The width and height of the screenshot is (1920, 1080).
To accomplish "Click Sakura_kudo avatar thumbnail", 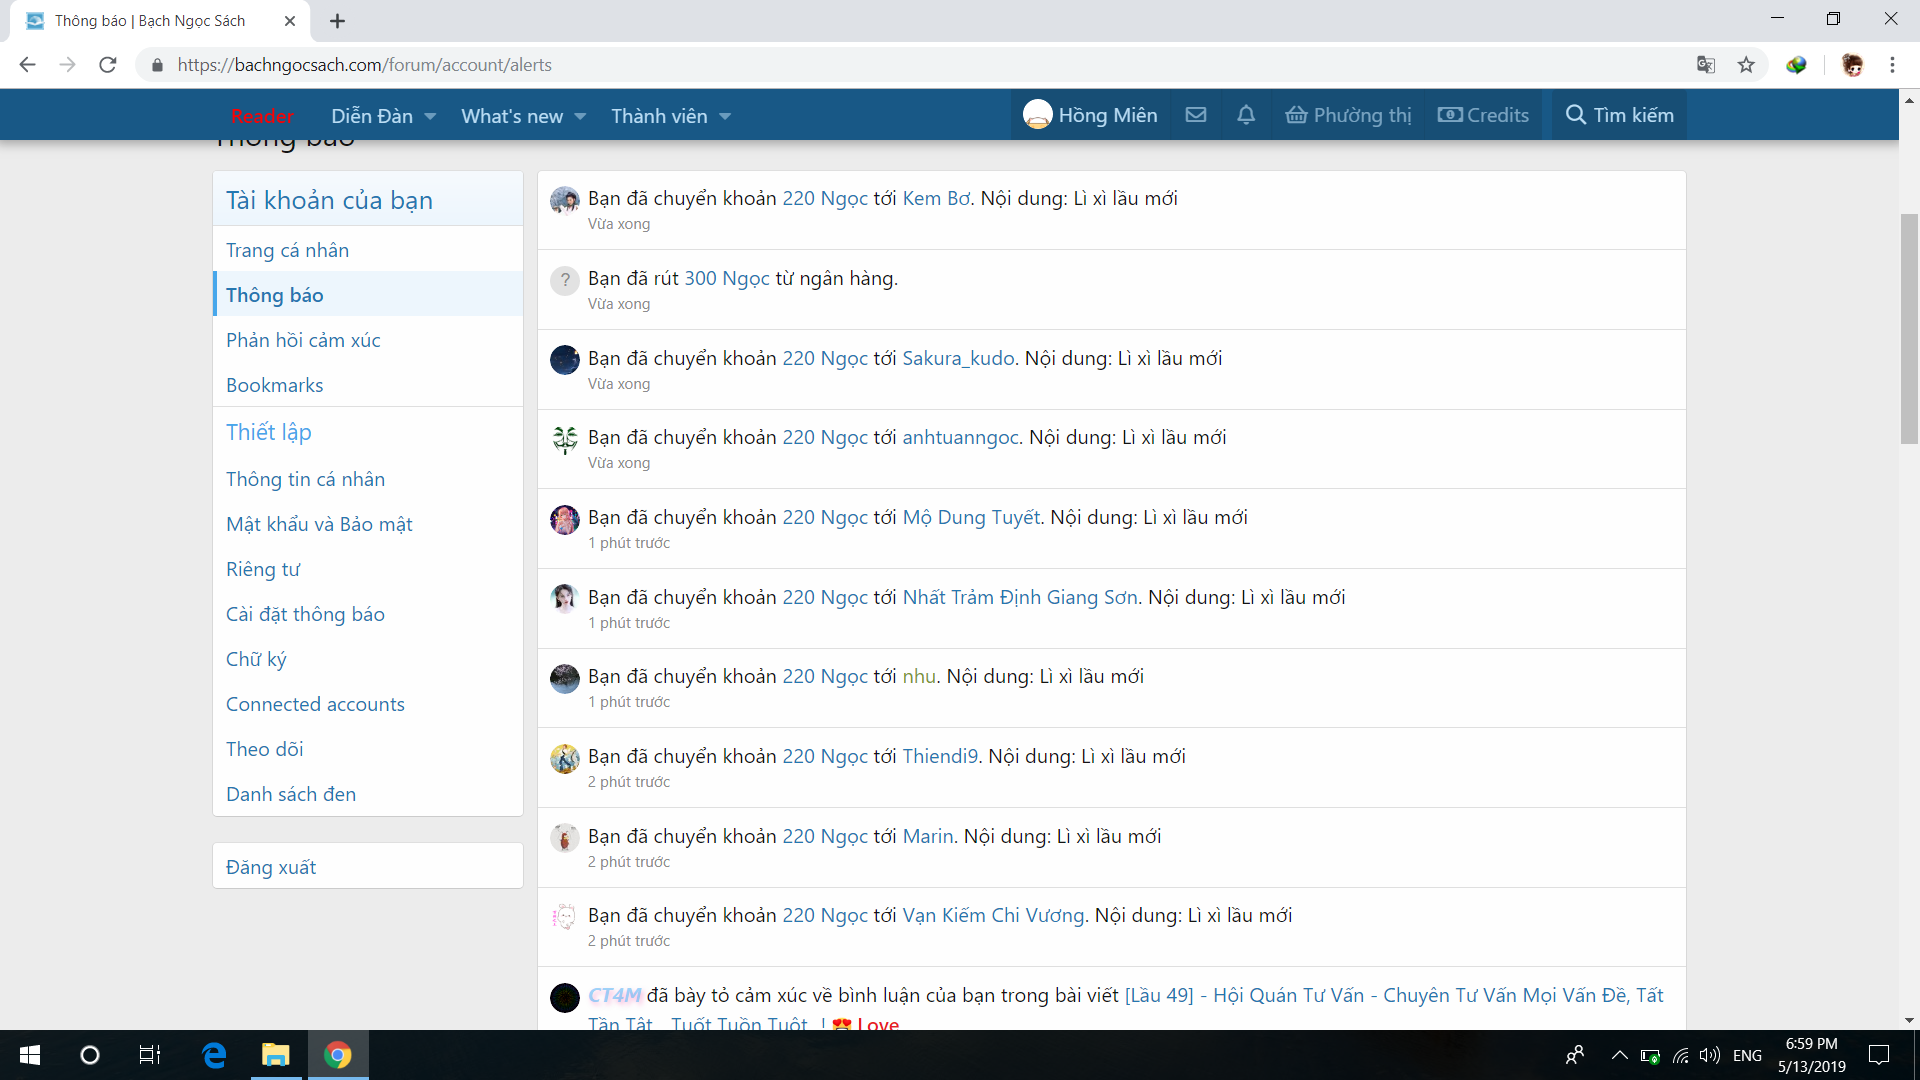I will click(565, 359).
